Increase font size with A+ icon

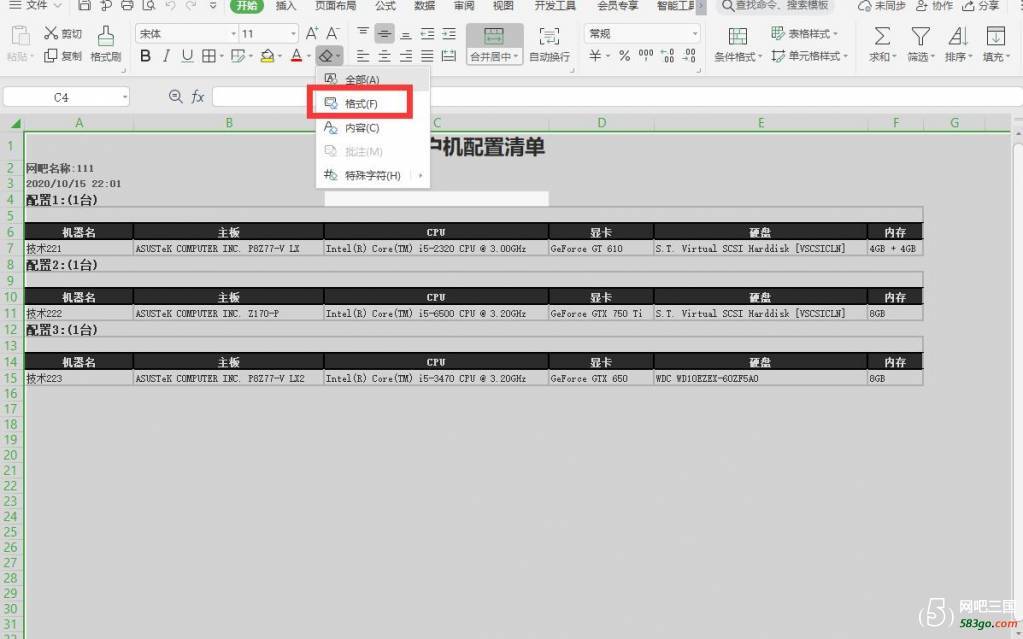point(312,33)
